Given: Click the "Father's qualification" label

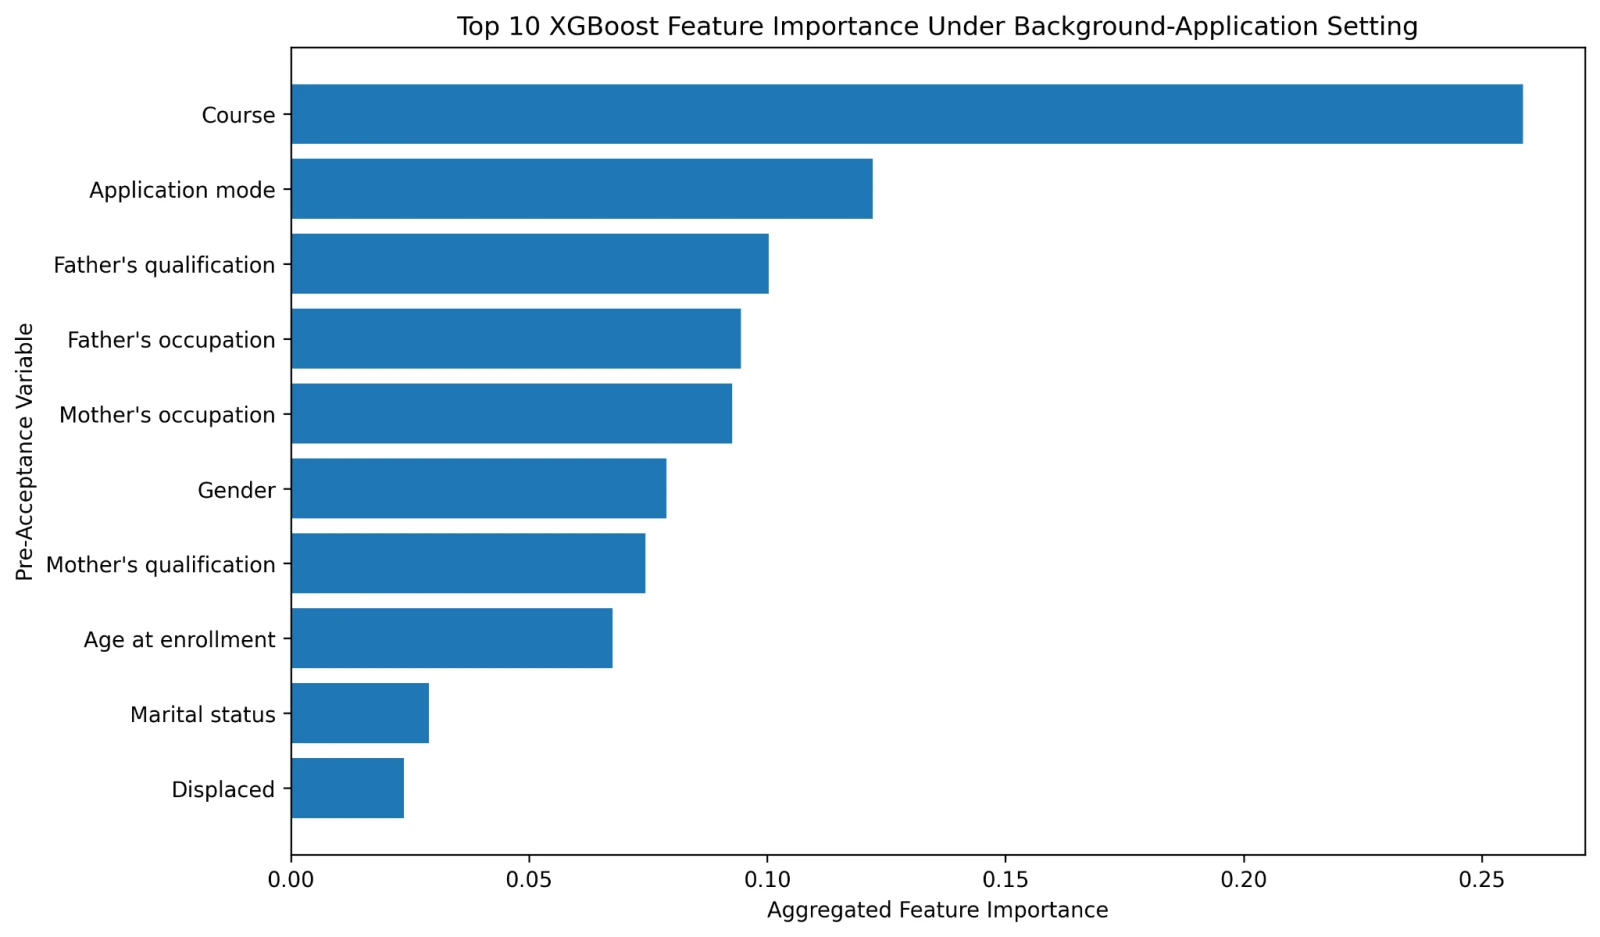Looking at the screenshot, I should (x=164, y=265).
